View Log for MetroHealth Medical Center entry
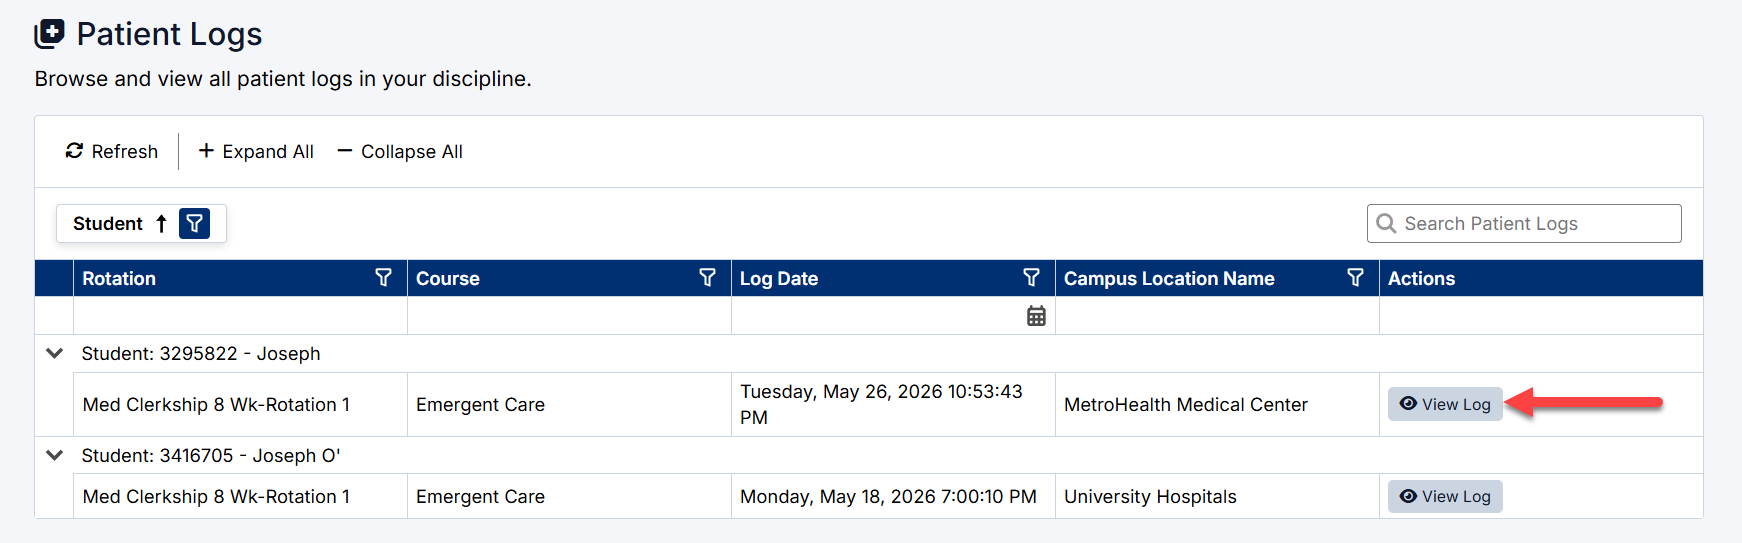The width and height of the screenshot is (1742, 543). pyautogui.click(x=1445, y=404)
